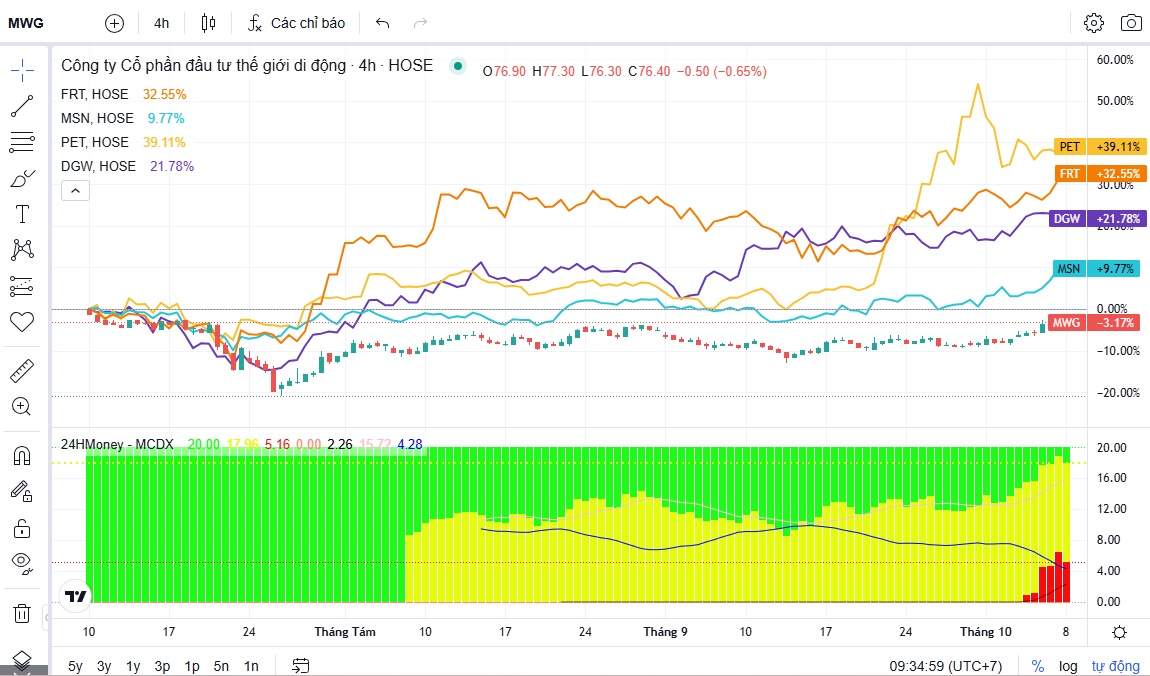The height and width of the screenshot is (676, 1150).
Task: Select the 5y time range
Action: [x=76, y=666]
